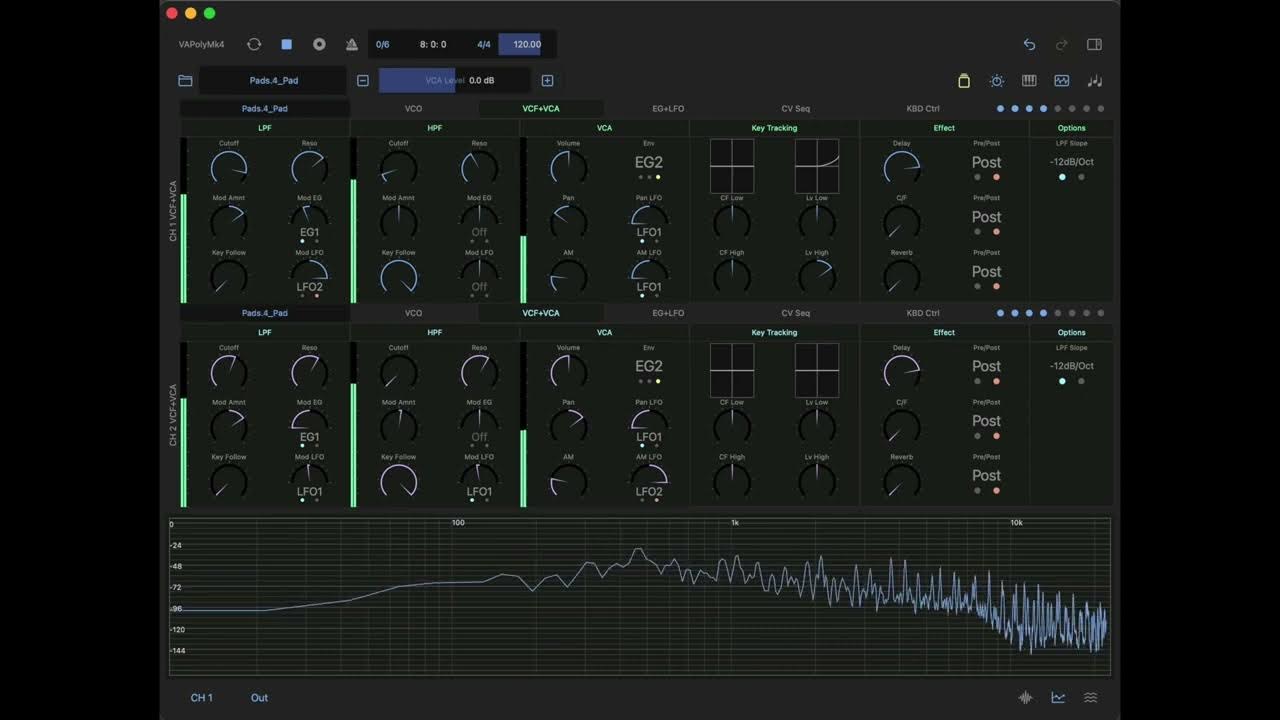Select the VCF+VCA tab in CH 1
This screenshot has height=720, width=1280.
541,108
